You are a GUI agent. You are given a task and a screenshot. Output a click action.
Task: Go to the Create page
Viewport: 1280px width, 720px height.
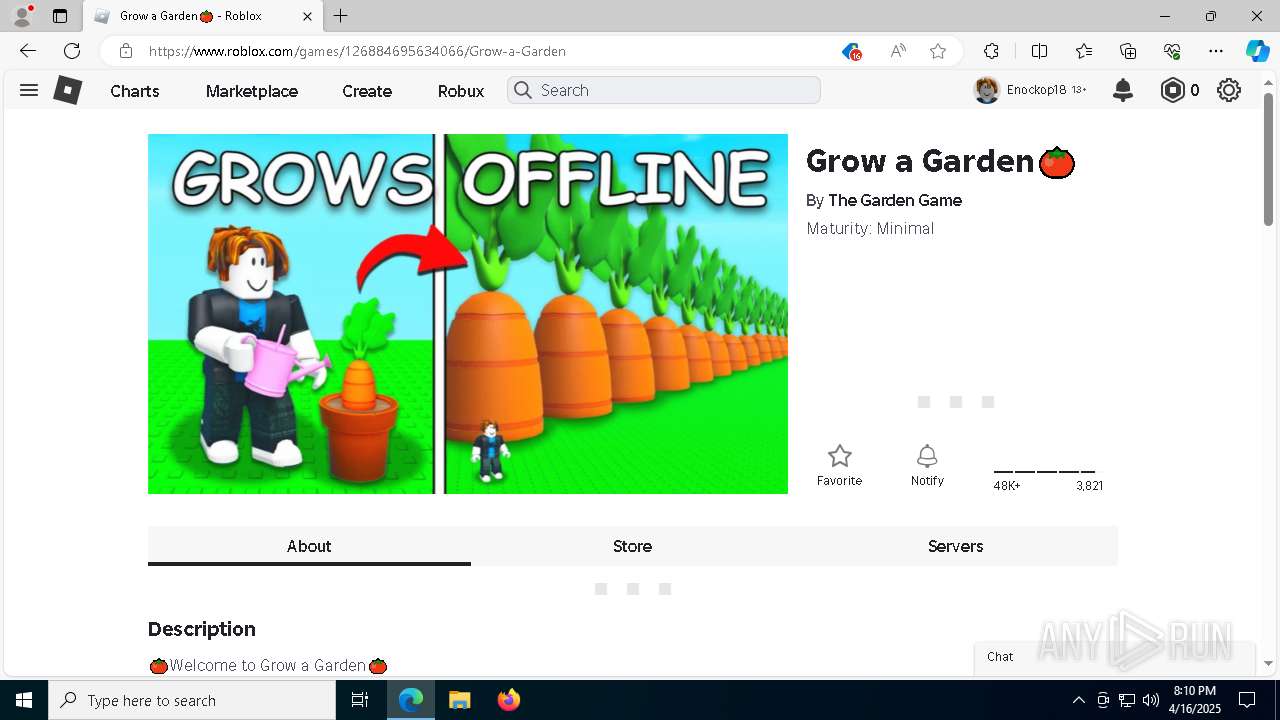pos(367,91)
